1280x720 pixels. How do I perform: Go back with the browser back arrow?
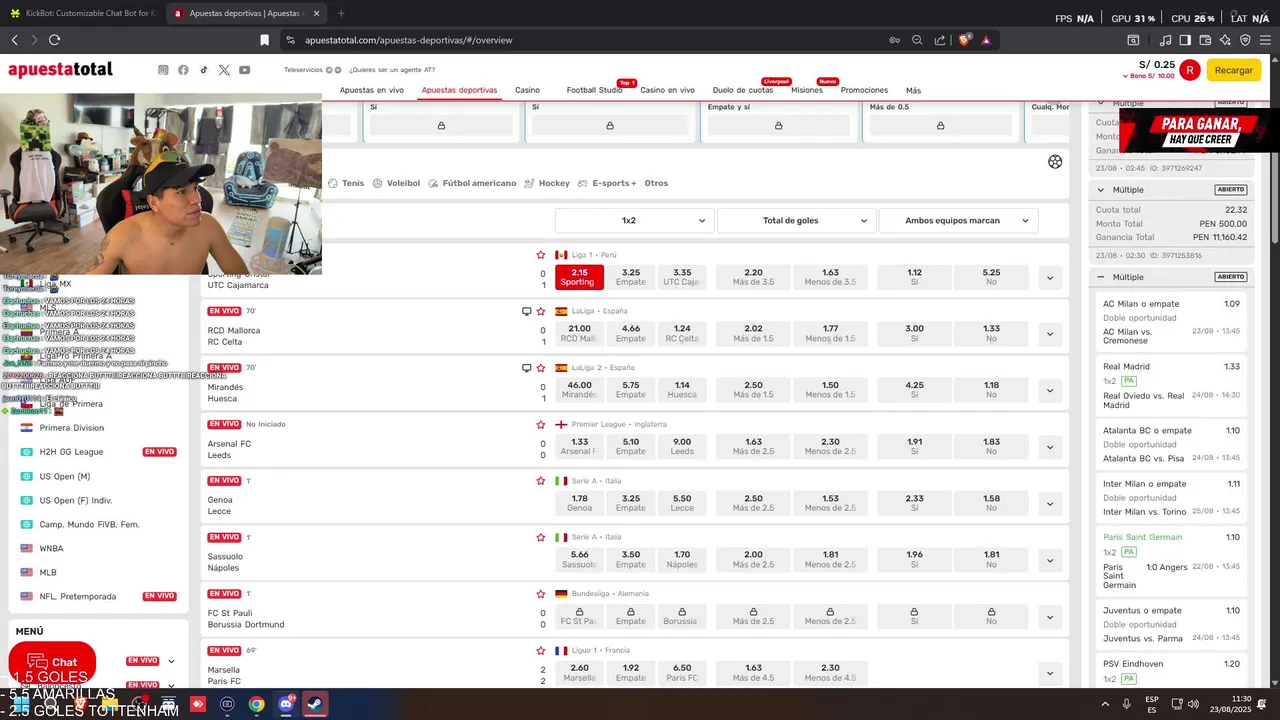pyautogui.click(x=15, y=40)
